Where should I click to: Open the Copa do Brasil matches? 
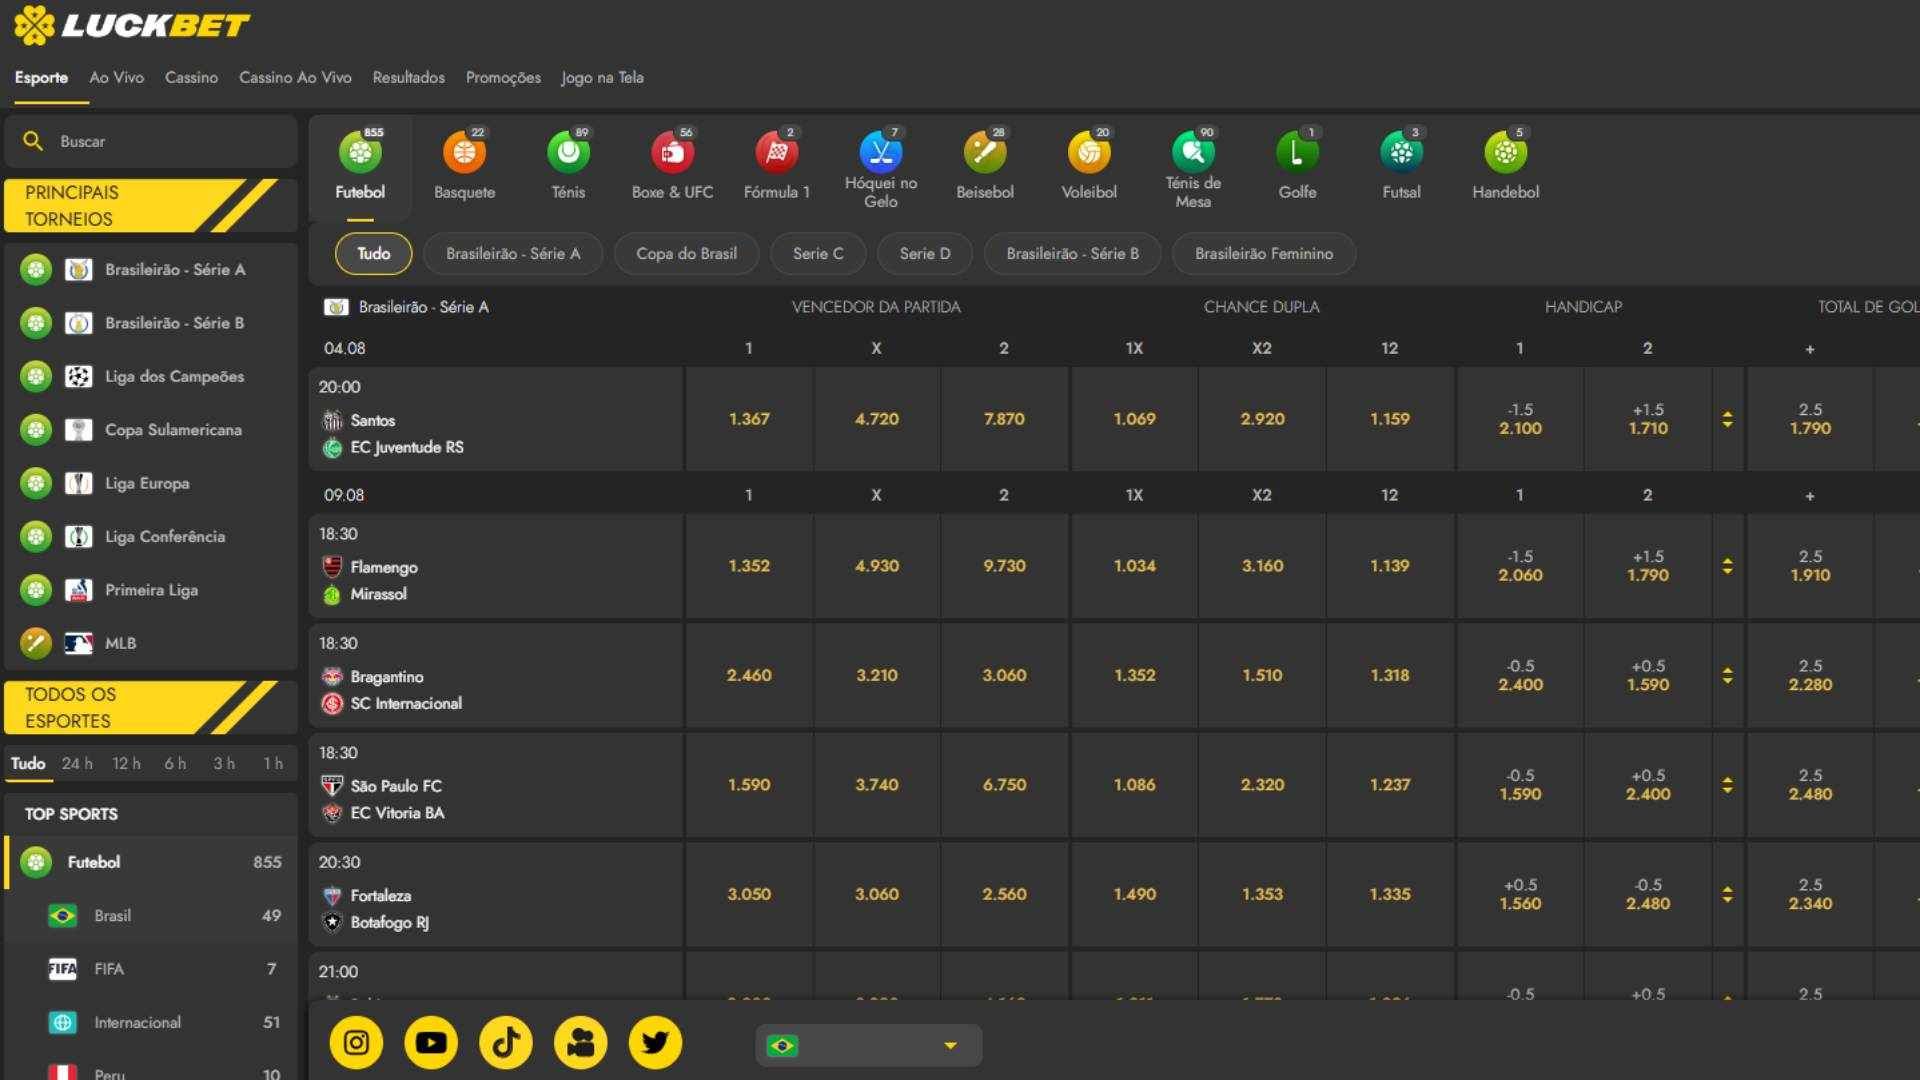(x=686, y=253)
